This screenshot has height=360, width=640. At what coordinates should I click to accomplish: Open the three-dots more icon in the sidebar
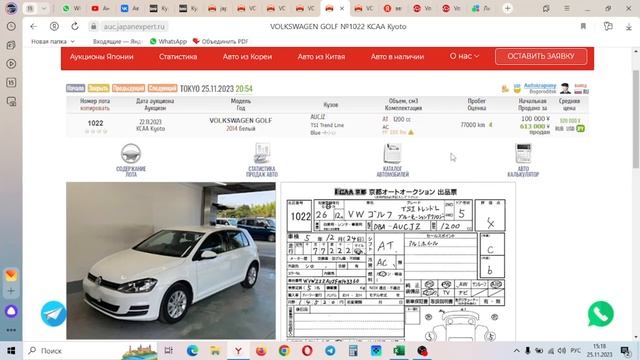(11, 330)
